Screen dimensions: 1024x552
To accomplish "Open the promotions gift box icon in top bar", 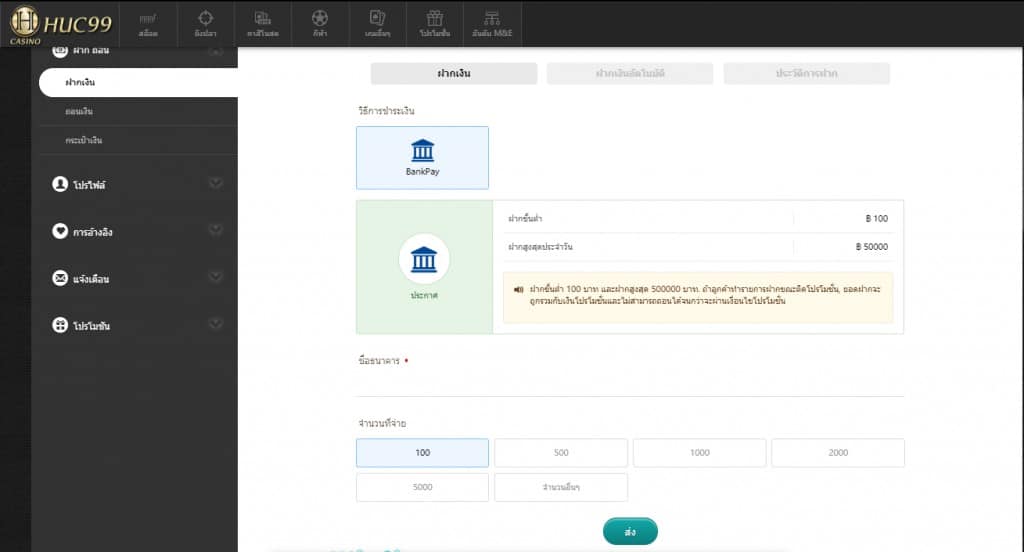I will click(434, 18).
